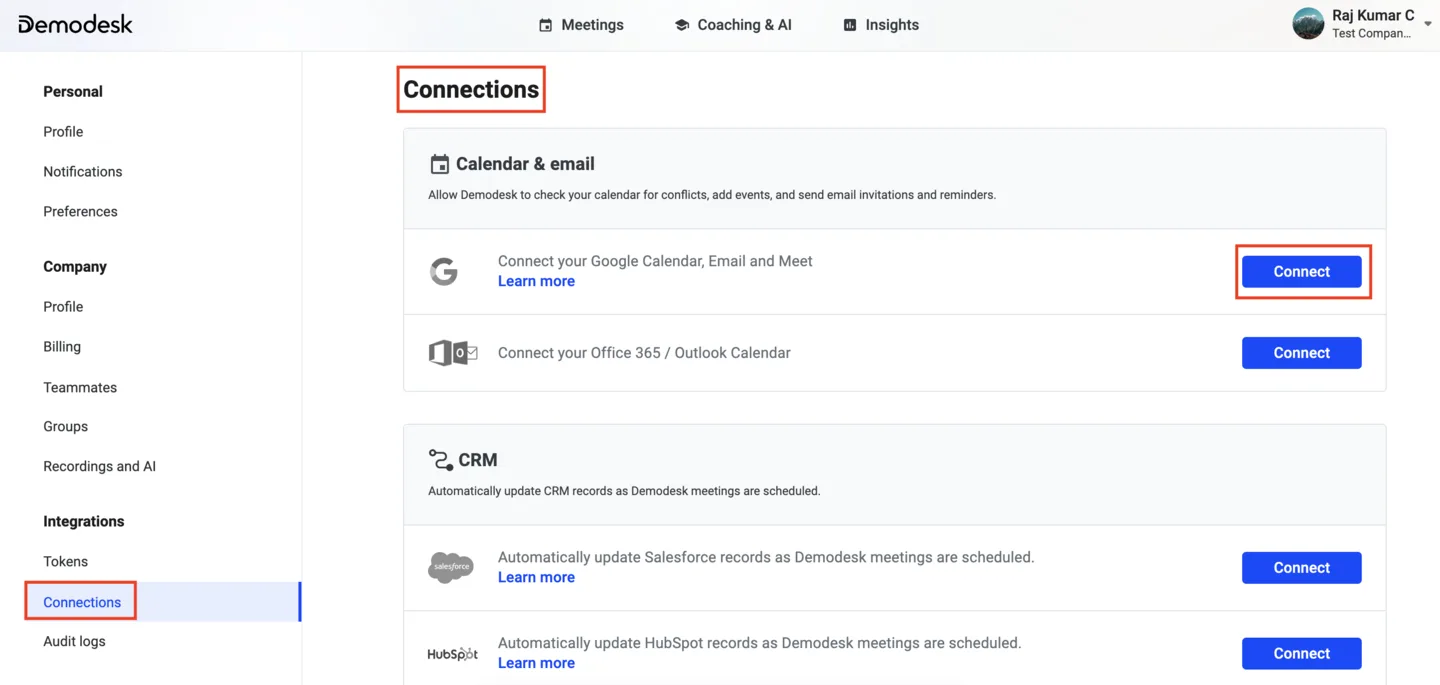Image resolution: width=1440 pixels, height=685 pixels.
Task: Open Recordings and AI settings
Action: coord(100,467)
